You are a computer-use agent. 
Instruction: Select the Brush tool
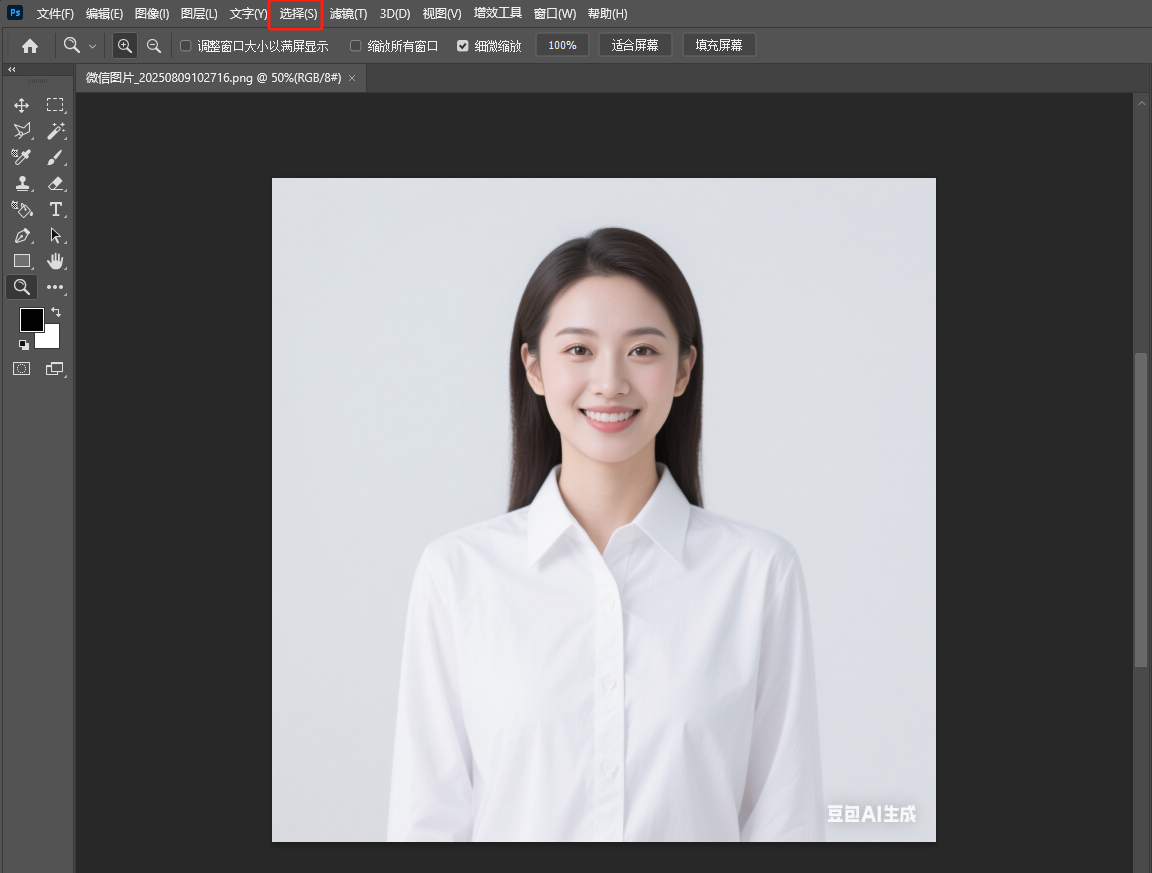(x=55, y=157)
